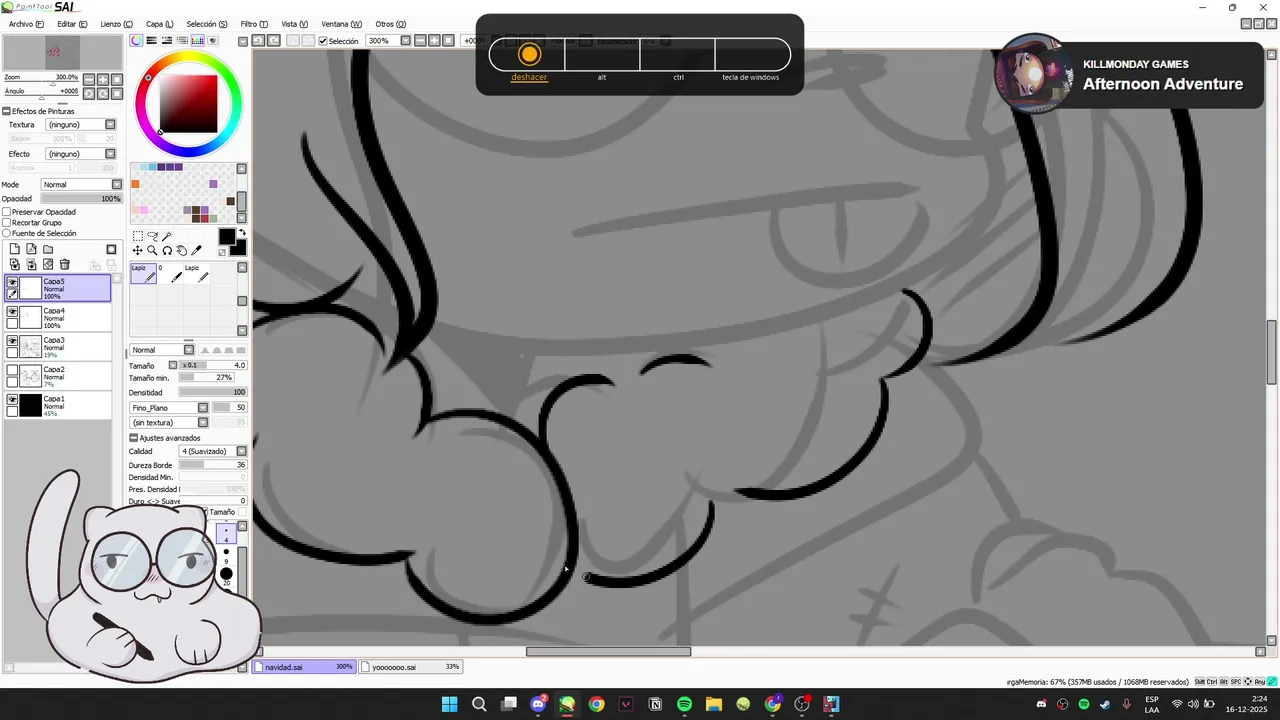
Task: Show the color wheel panel
Action: tap(137, 41)
